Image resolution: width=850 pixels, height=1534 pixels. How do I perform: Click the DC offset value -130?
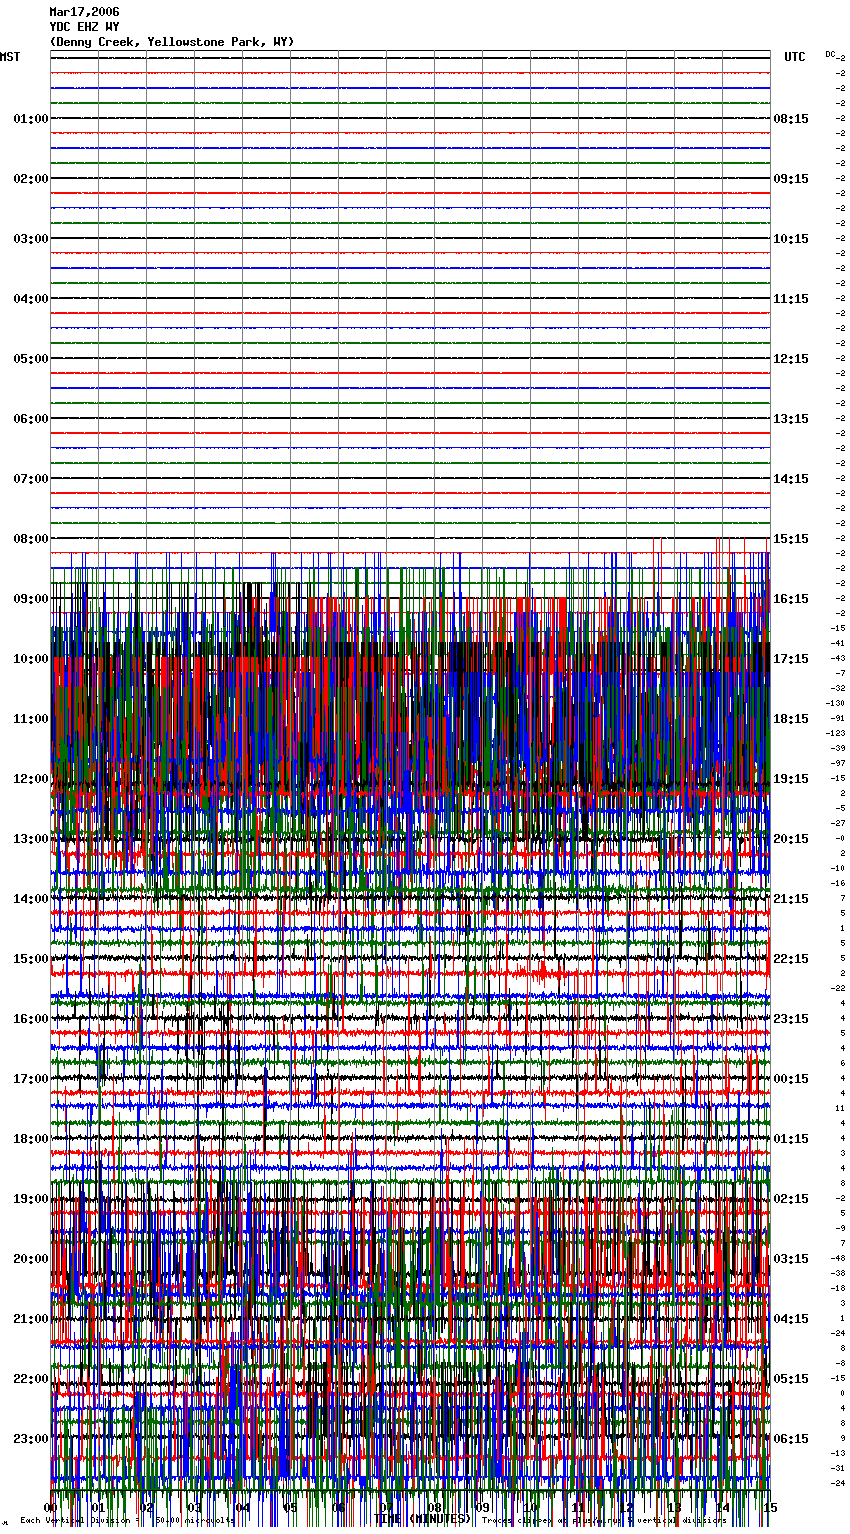[836, 703]
